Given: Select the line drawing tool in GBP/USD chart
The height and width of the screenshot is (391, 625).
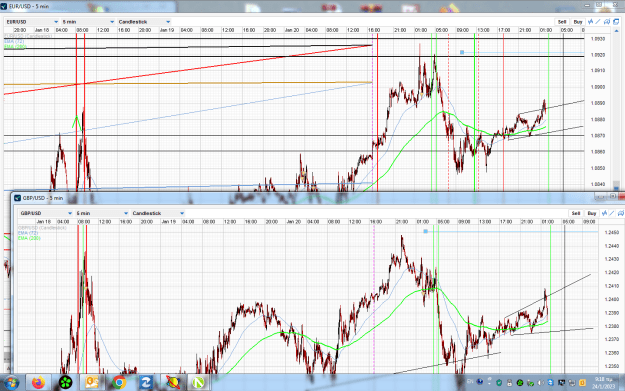Looking at the screenshot, I should [612, 213].
